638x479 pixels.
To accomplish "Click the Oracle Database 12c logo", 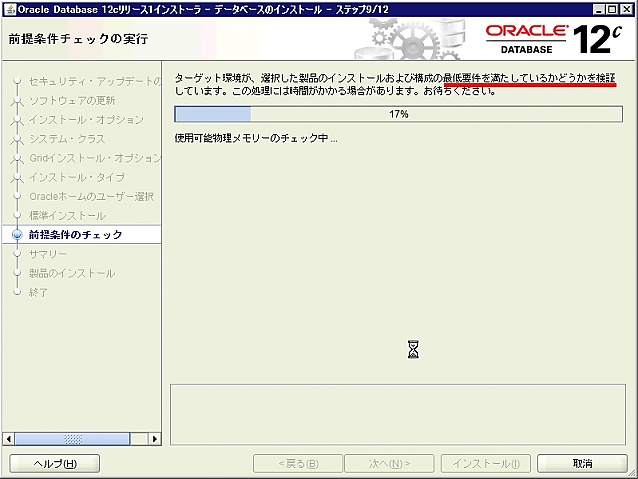I will click(x=554, y=39).
